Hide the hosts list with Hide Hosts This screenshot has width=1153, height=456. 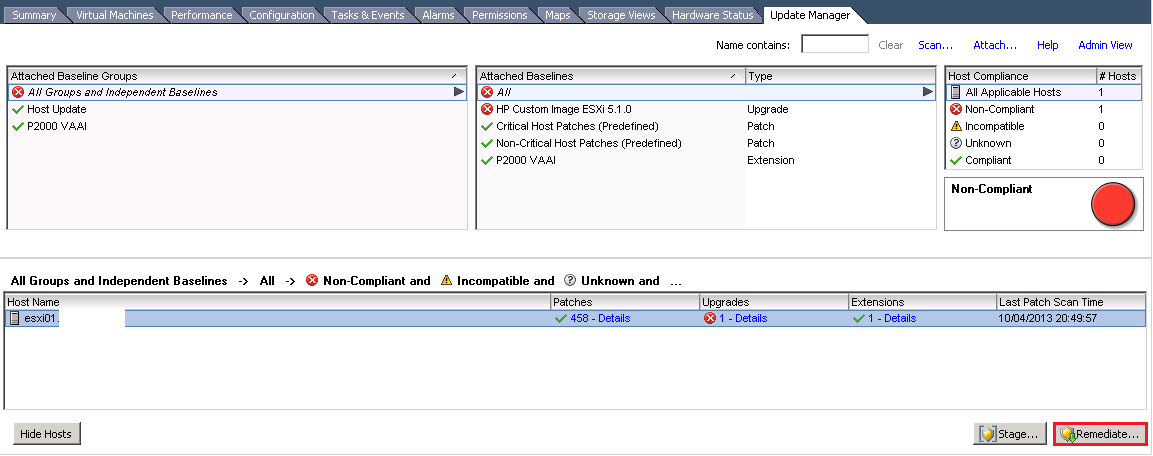pos(47,434)
